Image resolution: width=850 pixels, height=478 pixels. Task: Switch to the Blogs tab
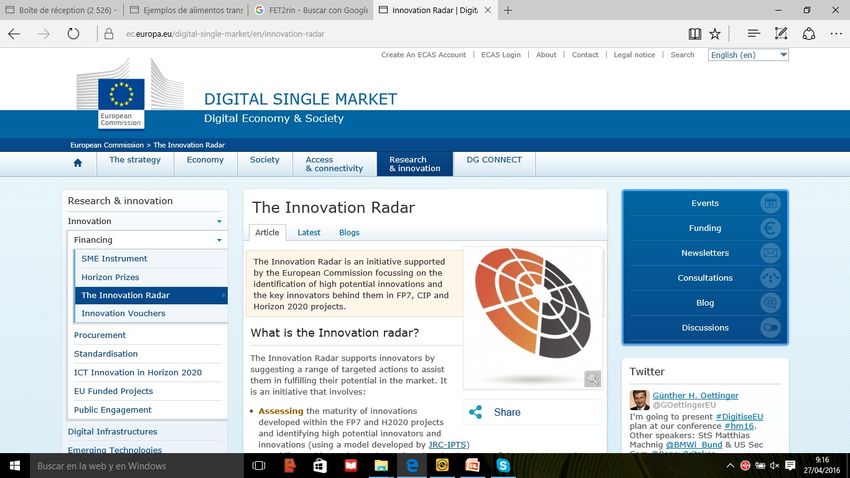[x=349, y=232]
